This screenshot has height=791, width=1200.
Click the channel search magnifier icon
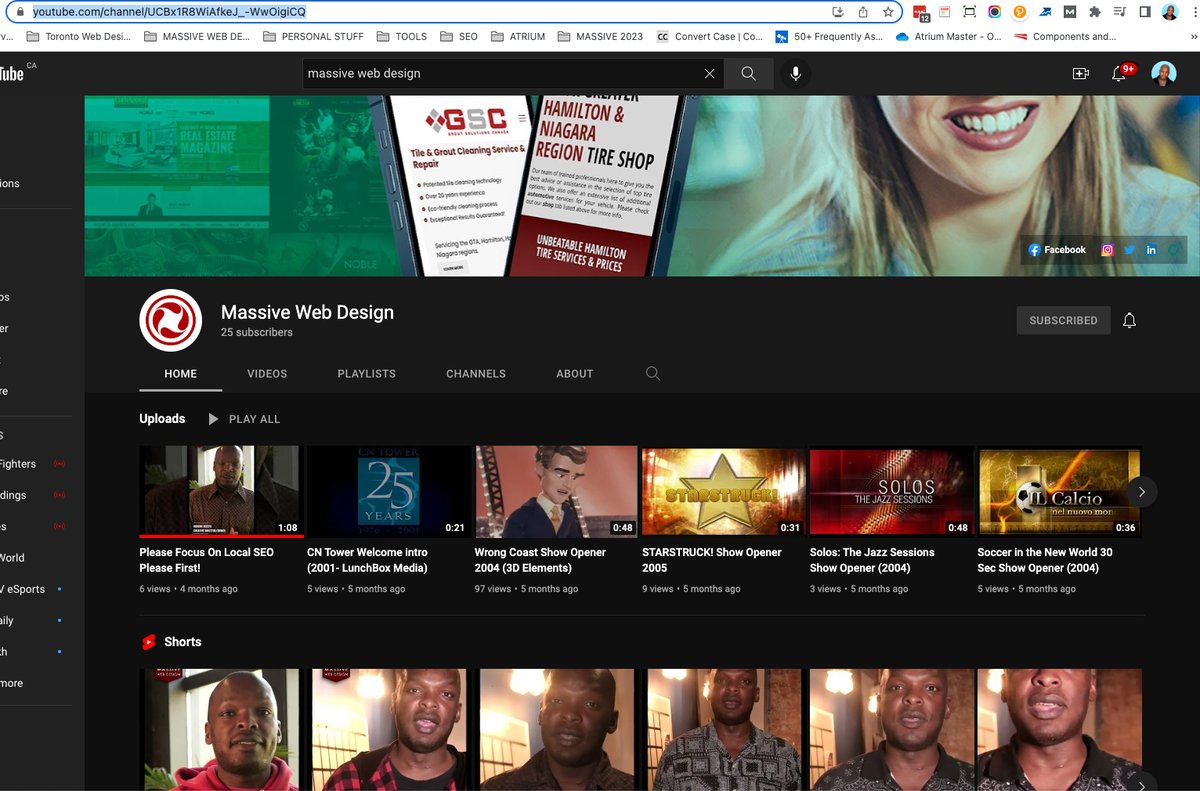coord(653,373)
